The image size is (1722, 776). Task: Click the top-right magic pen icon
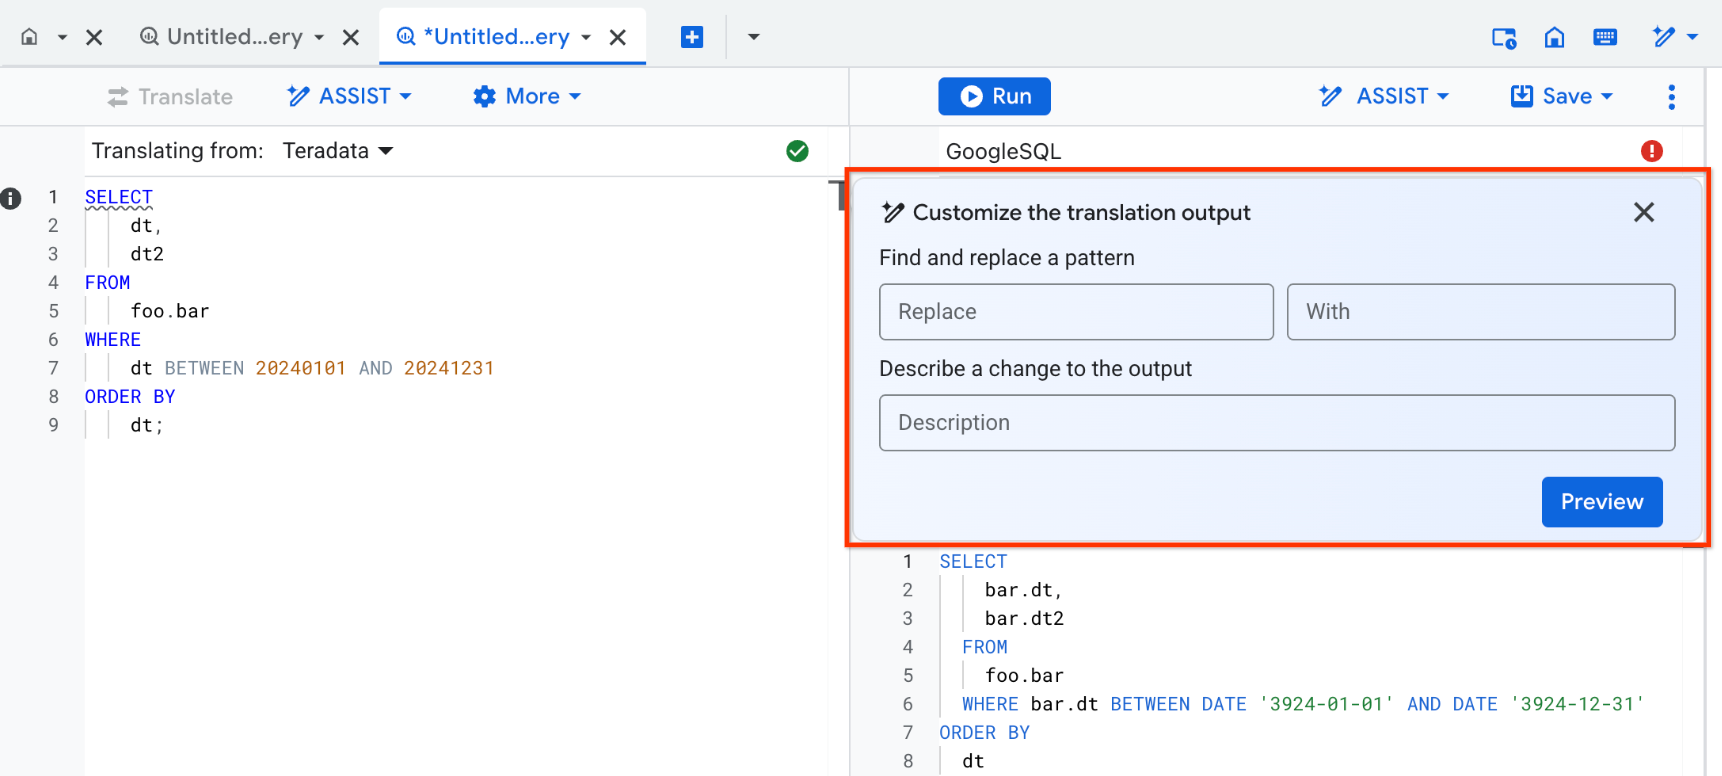(1664, 37)
